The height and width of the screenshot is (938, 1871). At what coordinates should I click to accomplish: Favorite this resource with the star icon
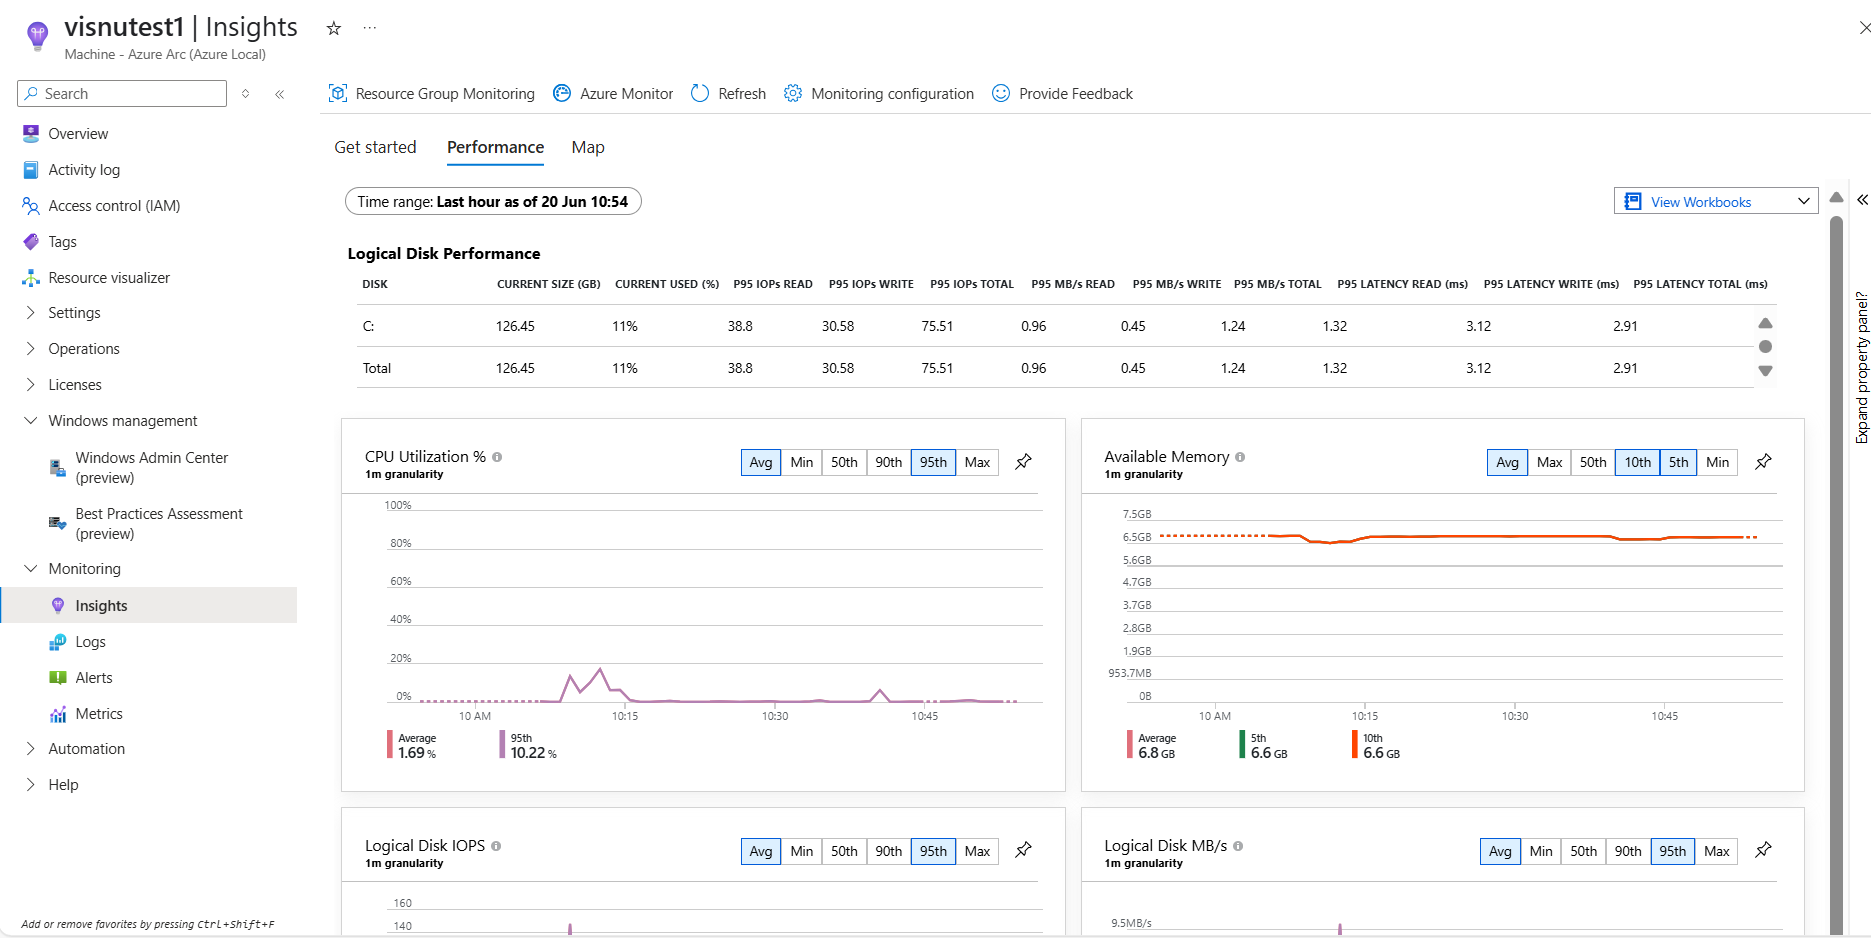(334, 28)
